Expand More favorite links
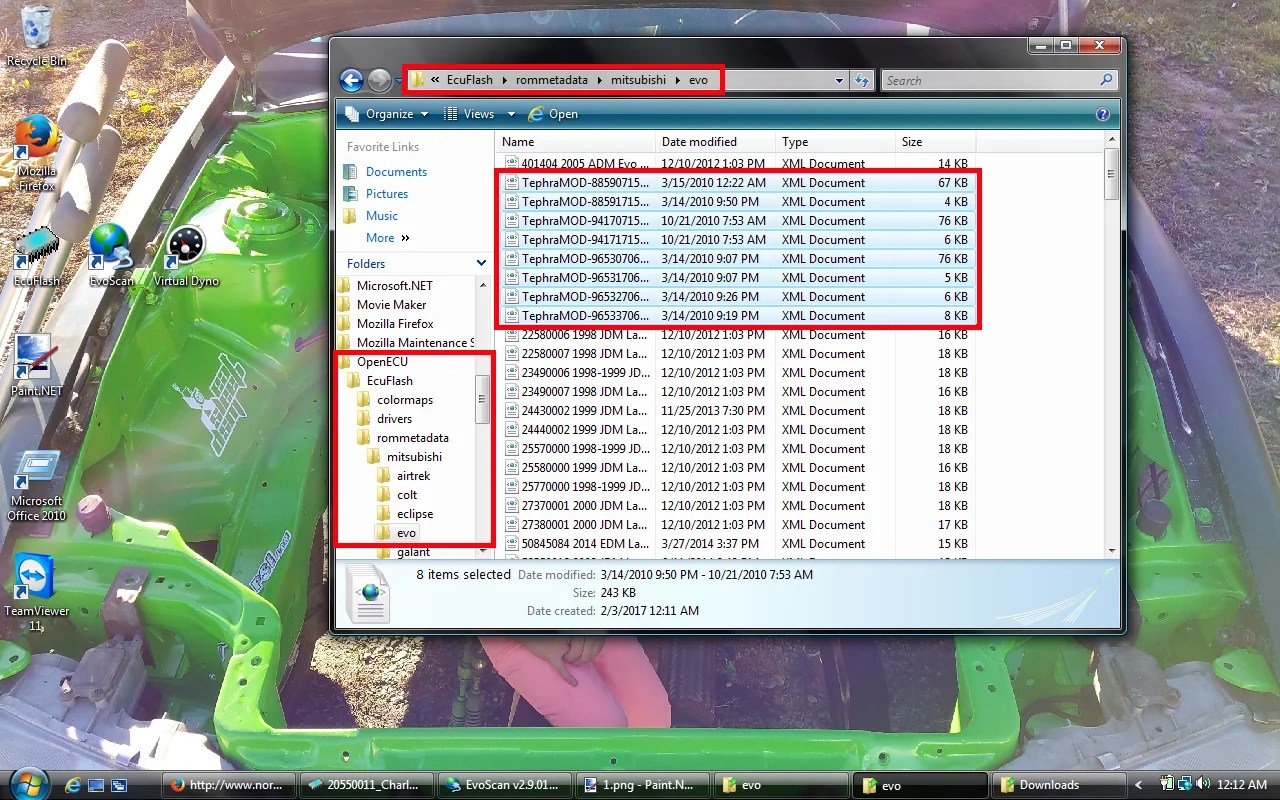 tap(387, 238)
